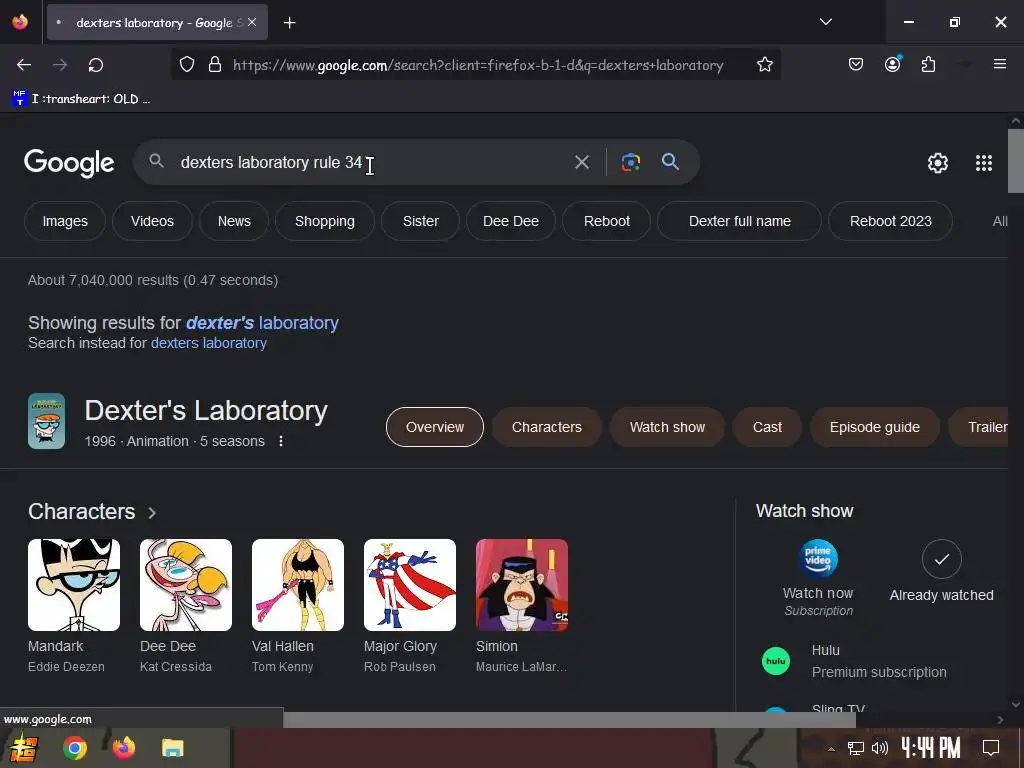Select the Overview panel tab

point(435,427)
